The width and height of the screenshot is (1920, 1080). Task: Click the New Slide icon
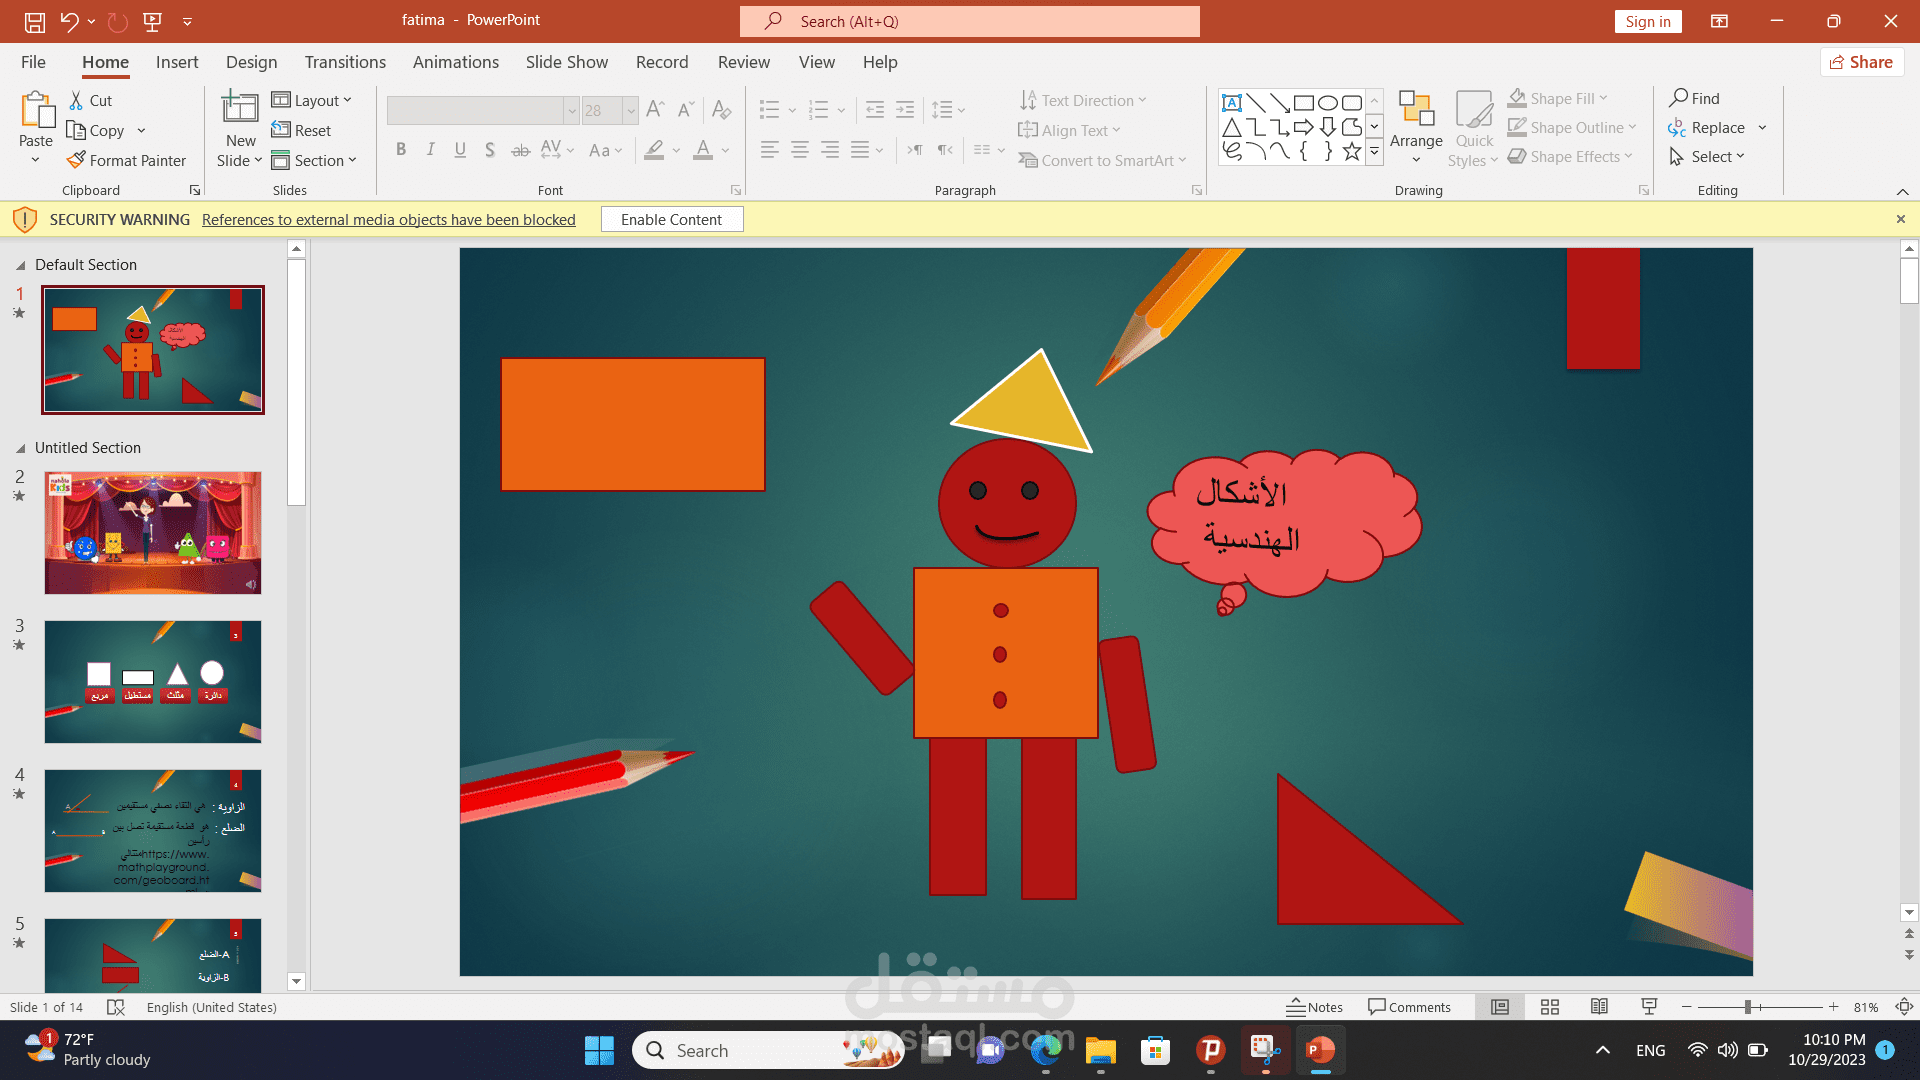point(240,108)
